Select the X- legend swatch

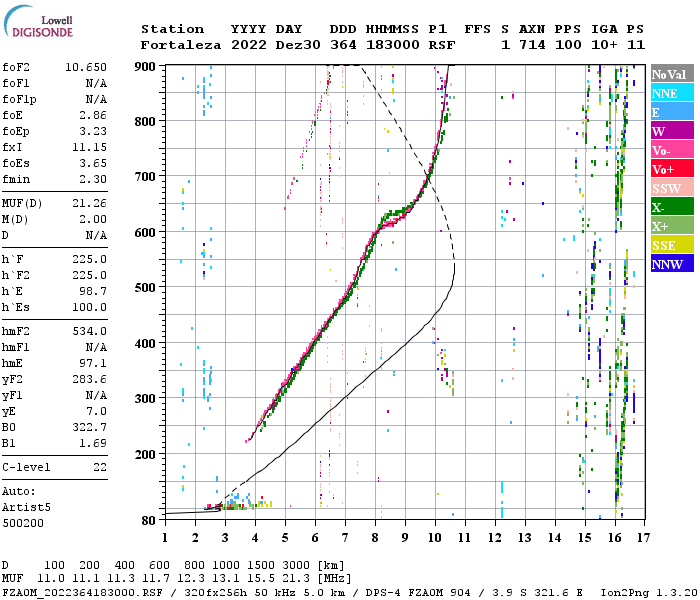pyautogui.click(x=672, y=207)
